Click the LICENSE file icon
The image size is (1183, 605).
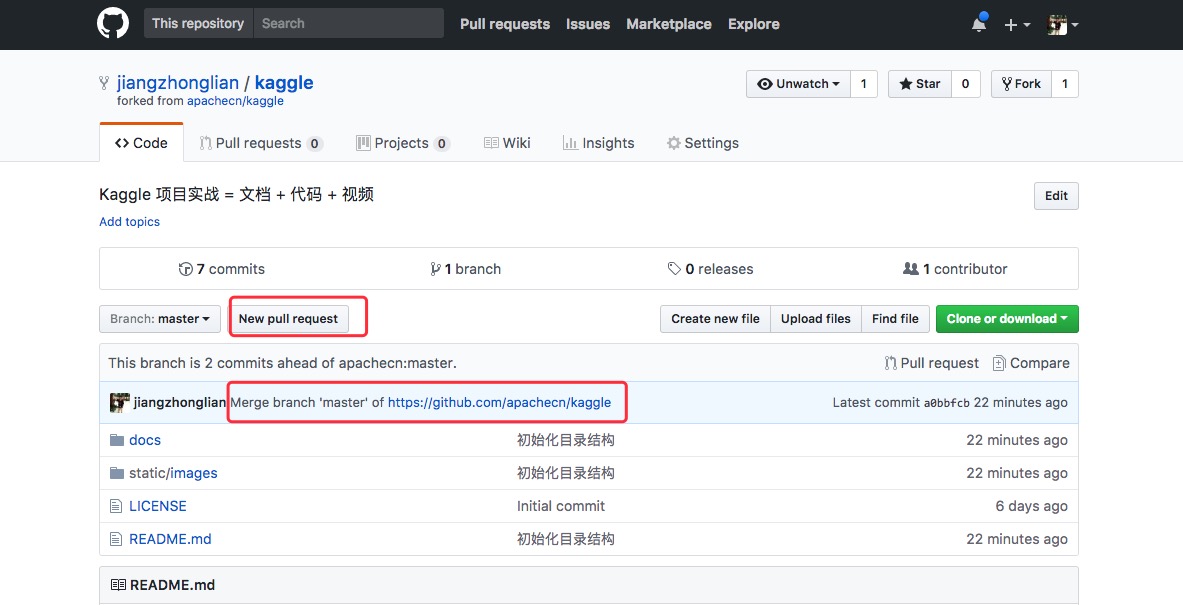click(x=117, y=506)
